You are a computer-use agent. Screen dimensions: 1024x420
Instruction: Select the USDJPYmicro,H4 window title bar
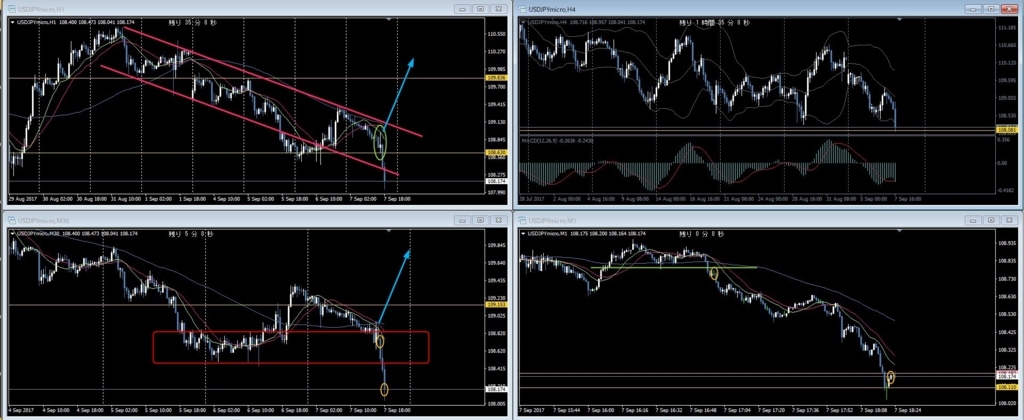[x=768, y=8]
